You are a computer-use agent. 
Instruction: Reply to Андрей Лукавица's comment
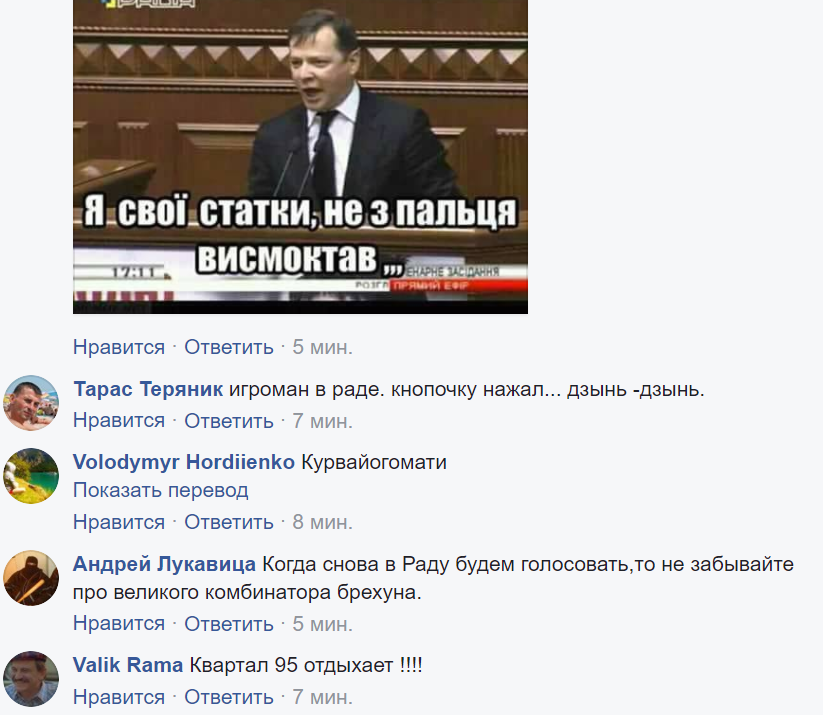tap(229, 624)
